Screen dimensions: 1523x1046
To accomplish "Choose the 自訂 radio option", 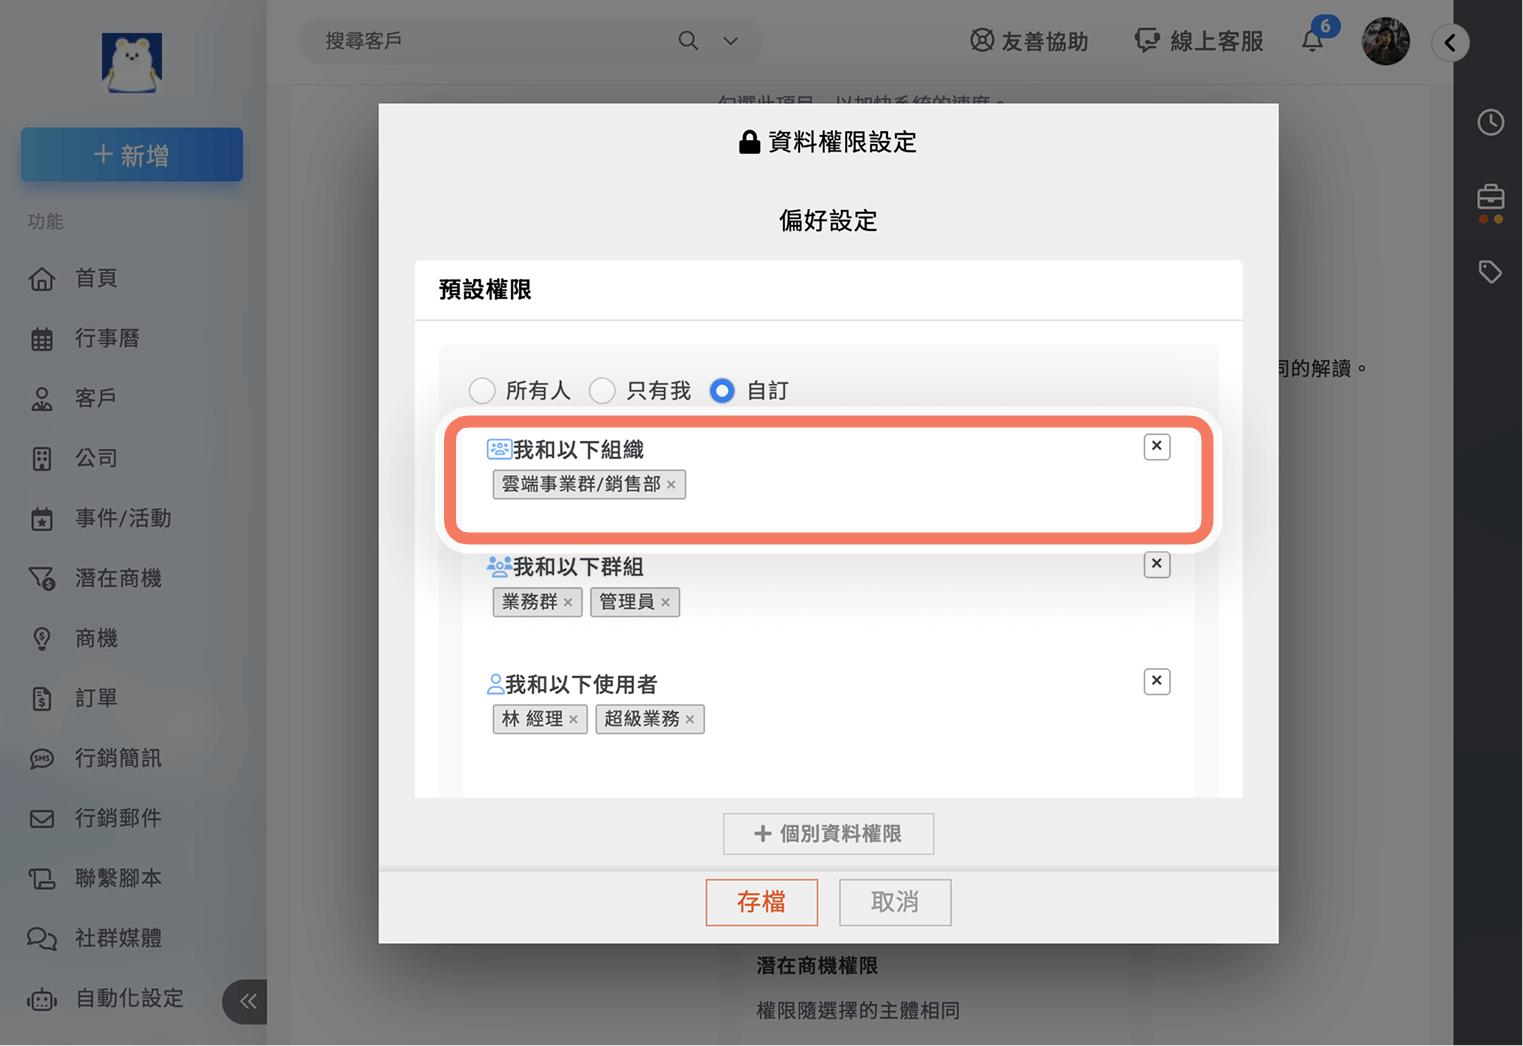I will tap(722, 391).
